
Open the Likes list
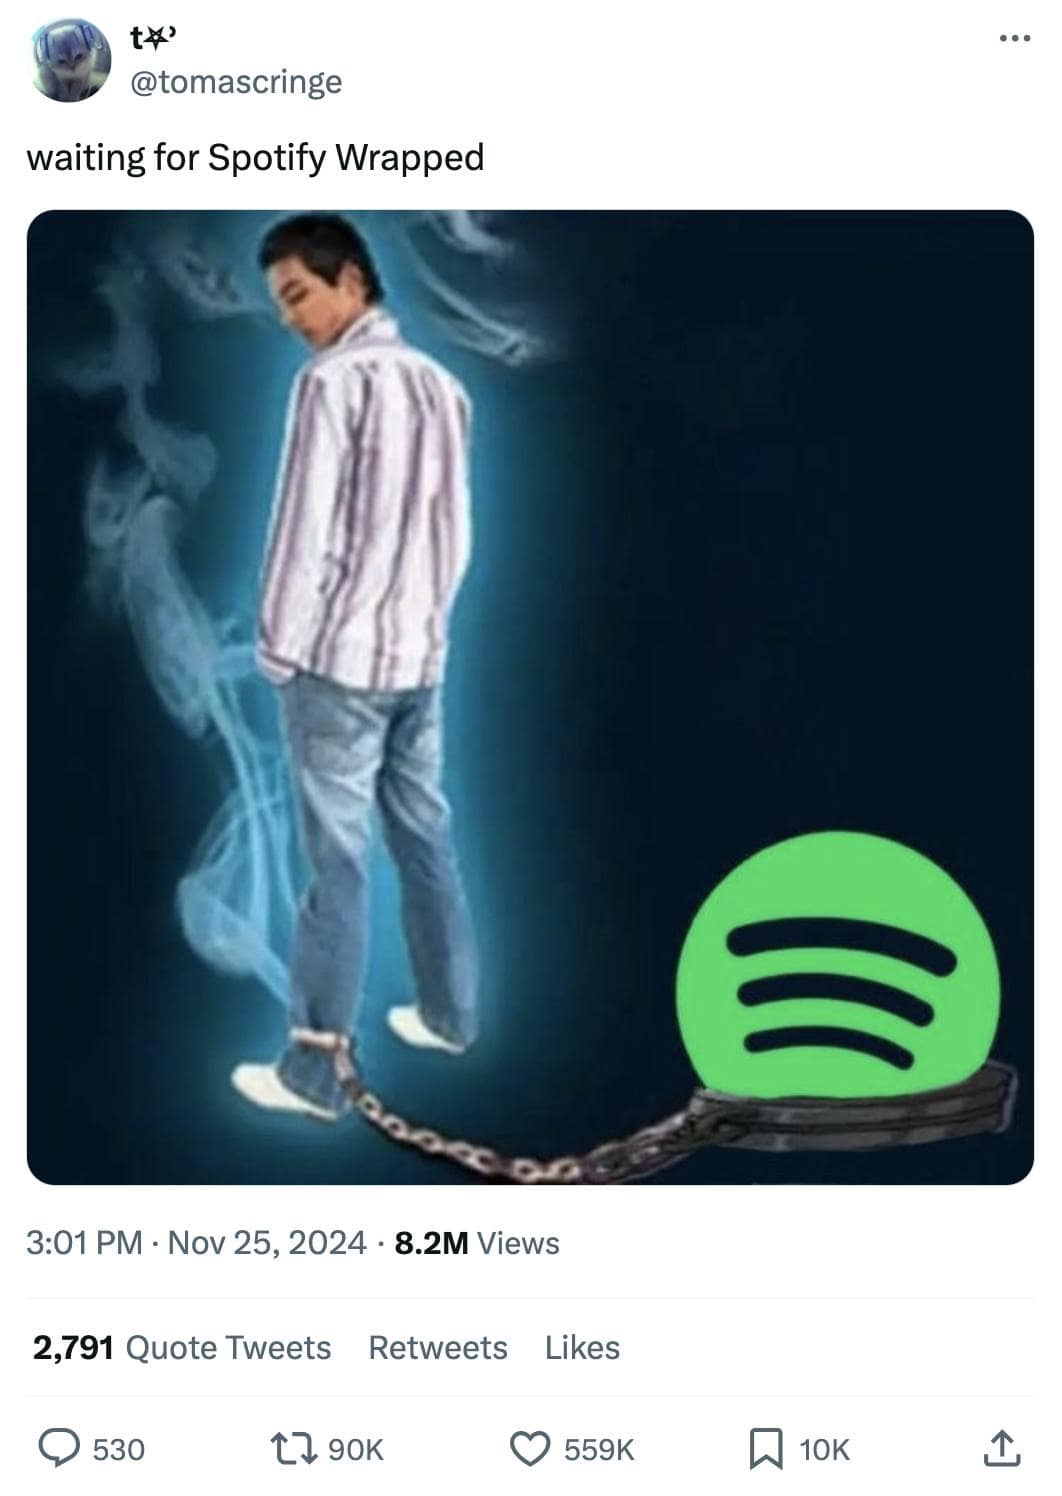click(x=582, y=1347)
